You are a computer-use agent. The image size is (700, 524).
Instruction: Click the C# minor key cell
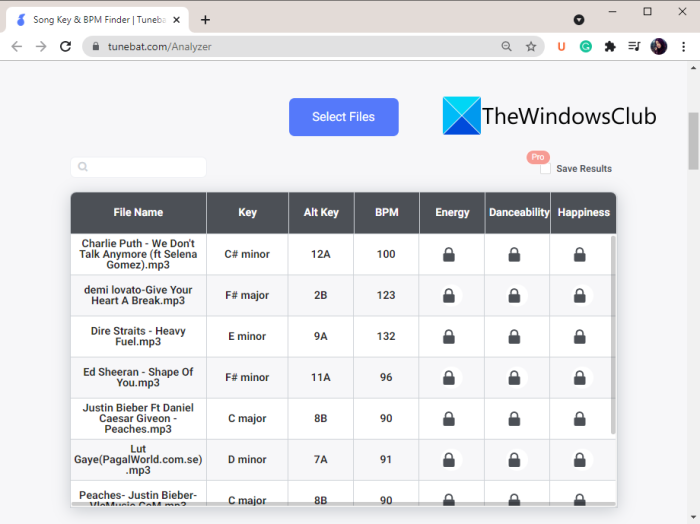click(247, 254)
